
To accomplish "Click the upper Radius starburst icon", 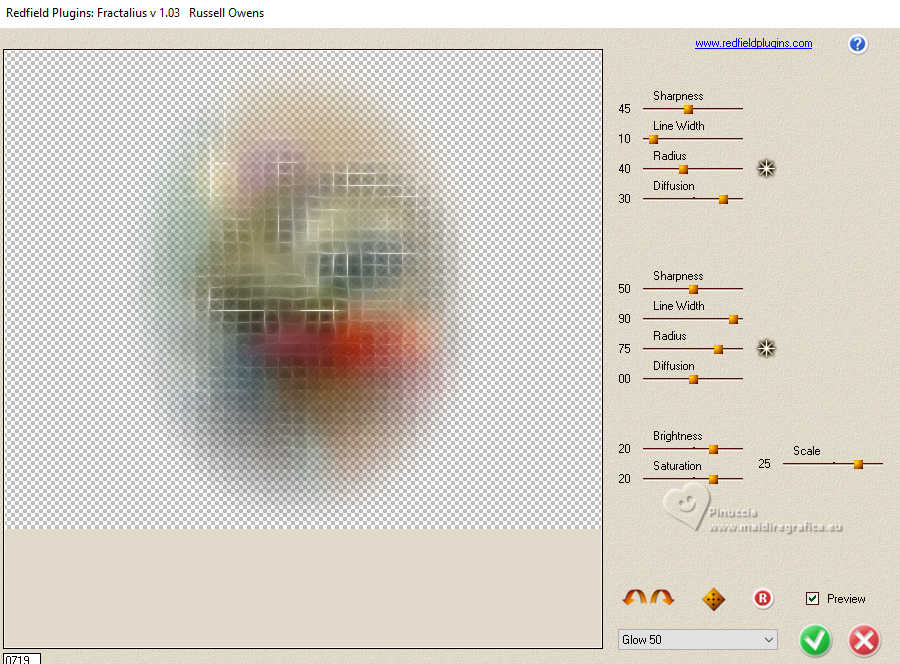I will (766, 168).
